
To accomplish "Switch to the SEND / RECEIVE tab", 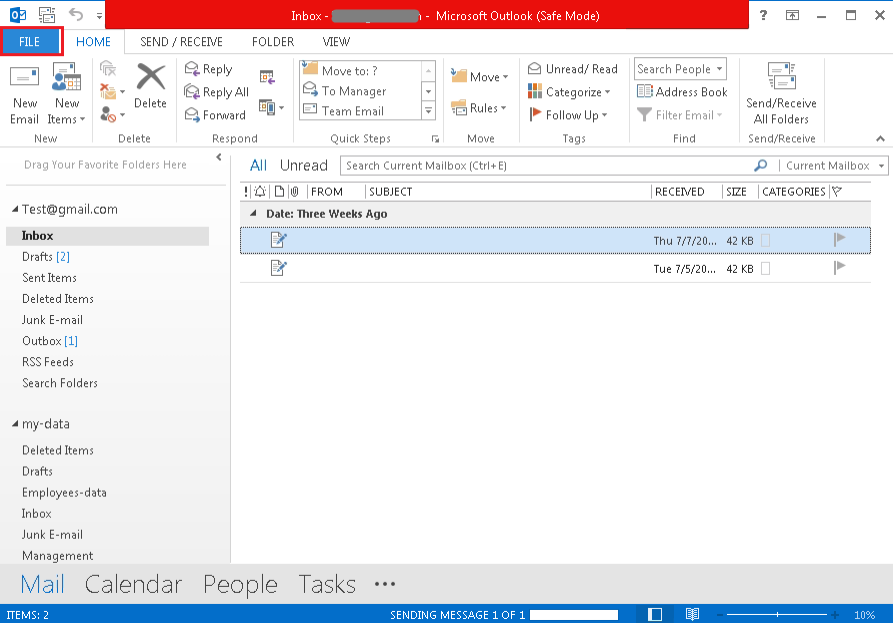I will 181,42.
